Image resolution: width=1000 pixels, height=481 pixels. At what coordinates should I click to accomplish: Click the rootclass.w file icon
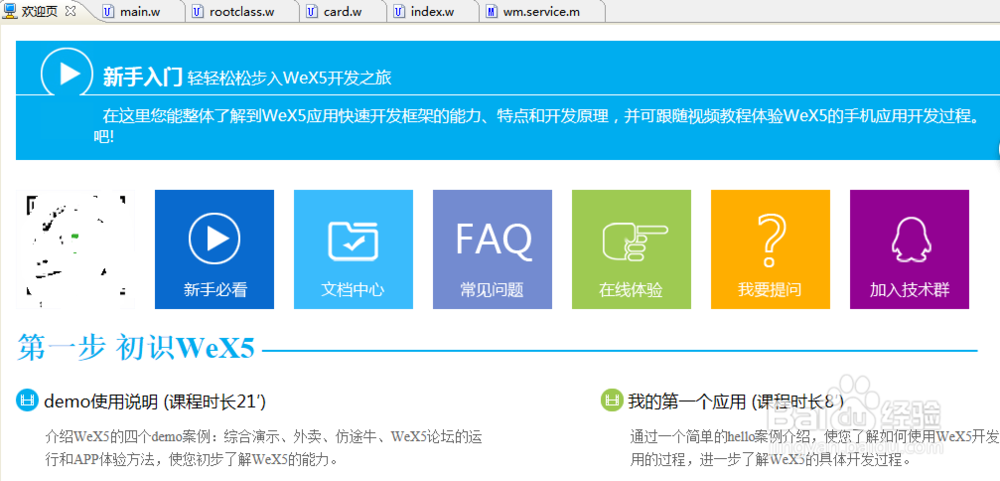point(198,11)
